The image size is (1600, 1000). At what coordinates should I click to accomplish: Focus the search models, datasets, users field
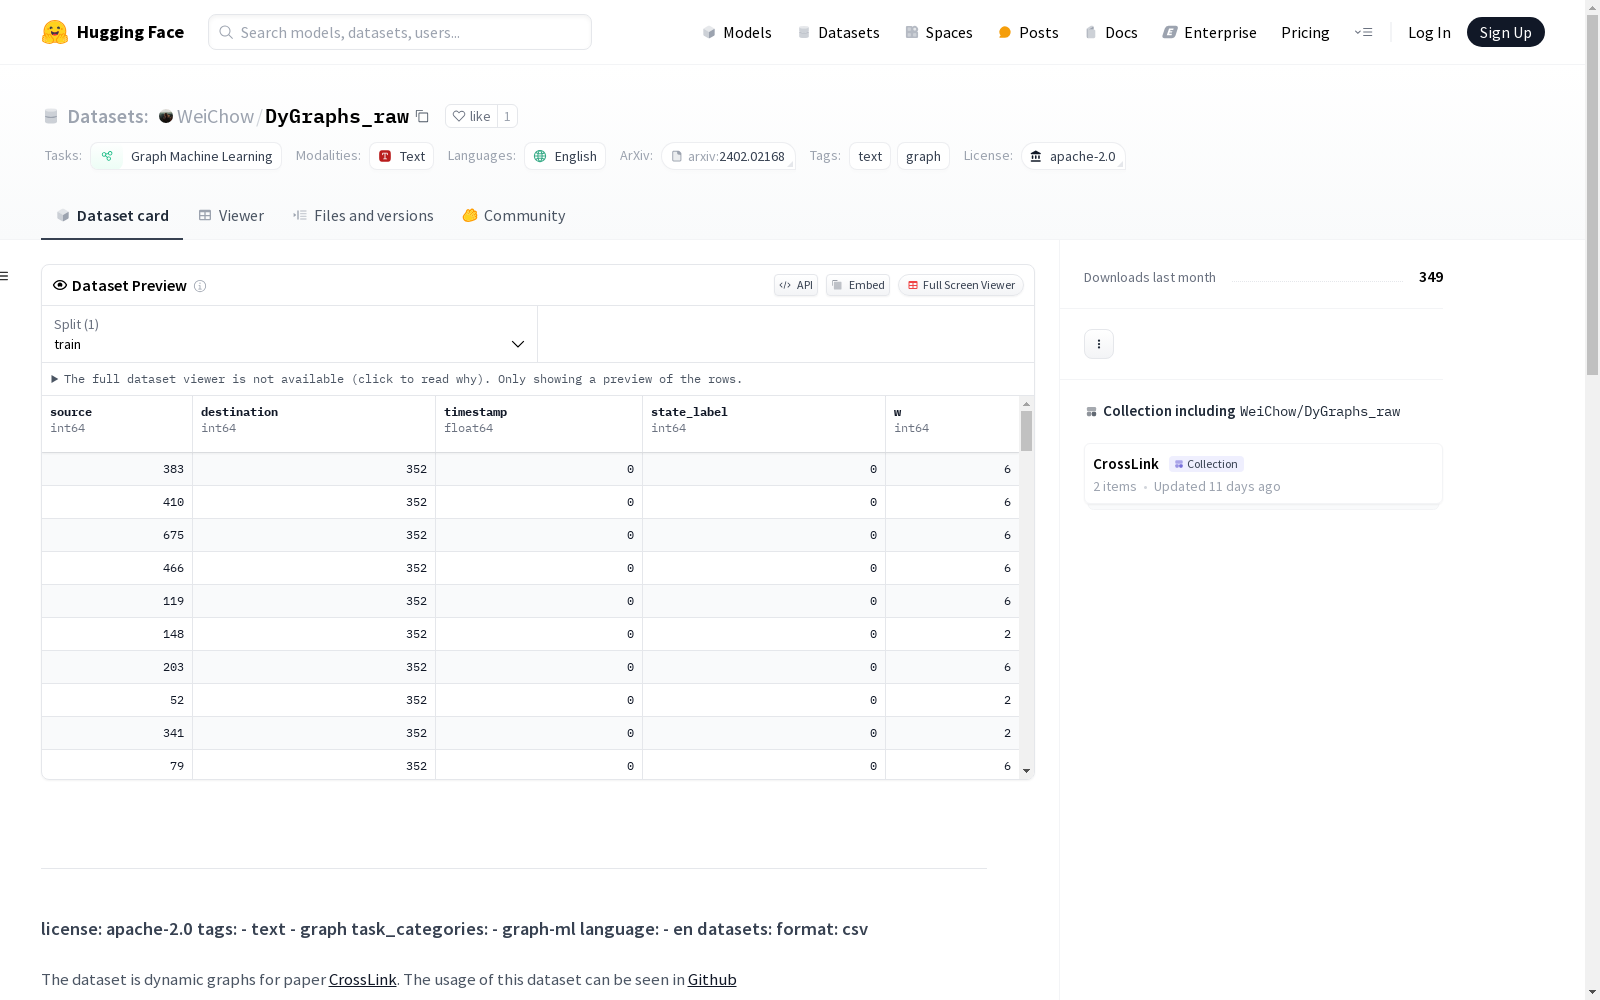[x=400, y=32]
